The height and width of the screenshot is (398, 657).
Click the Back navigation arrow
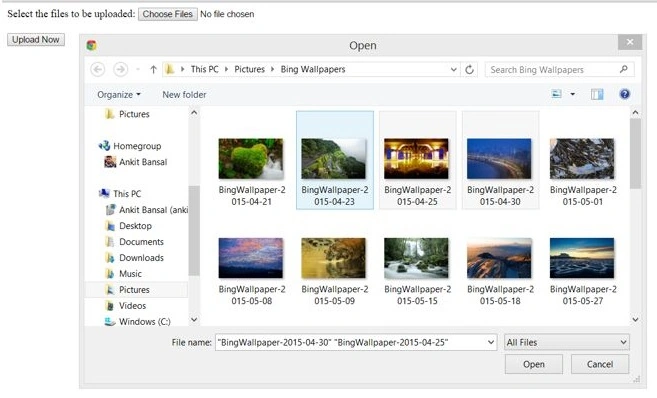(98, 69)
